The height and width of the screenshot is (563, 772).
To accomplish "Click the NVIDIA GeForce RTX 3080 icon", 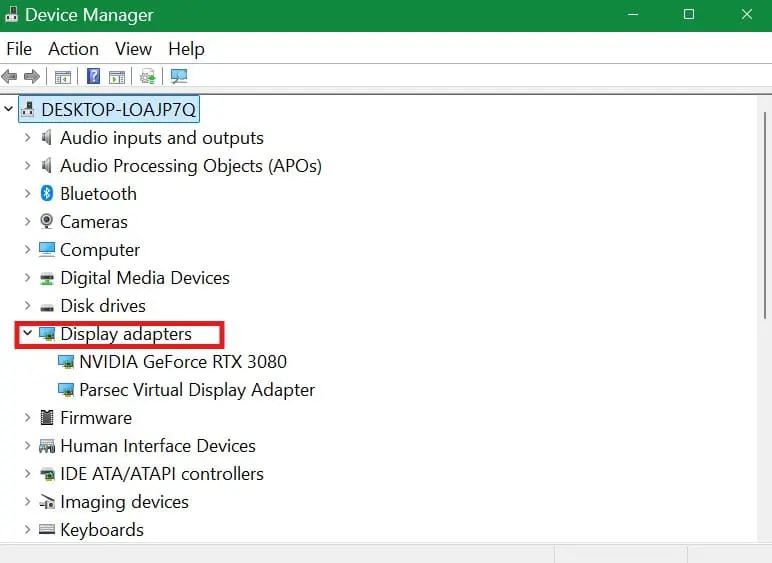I will click(x=66, y=362).
